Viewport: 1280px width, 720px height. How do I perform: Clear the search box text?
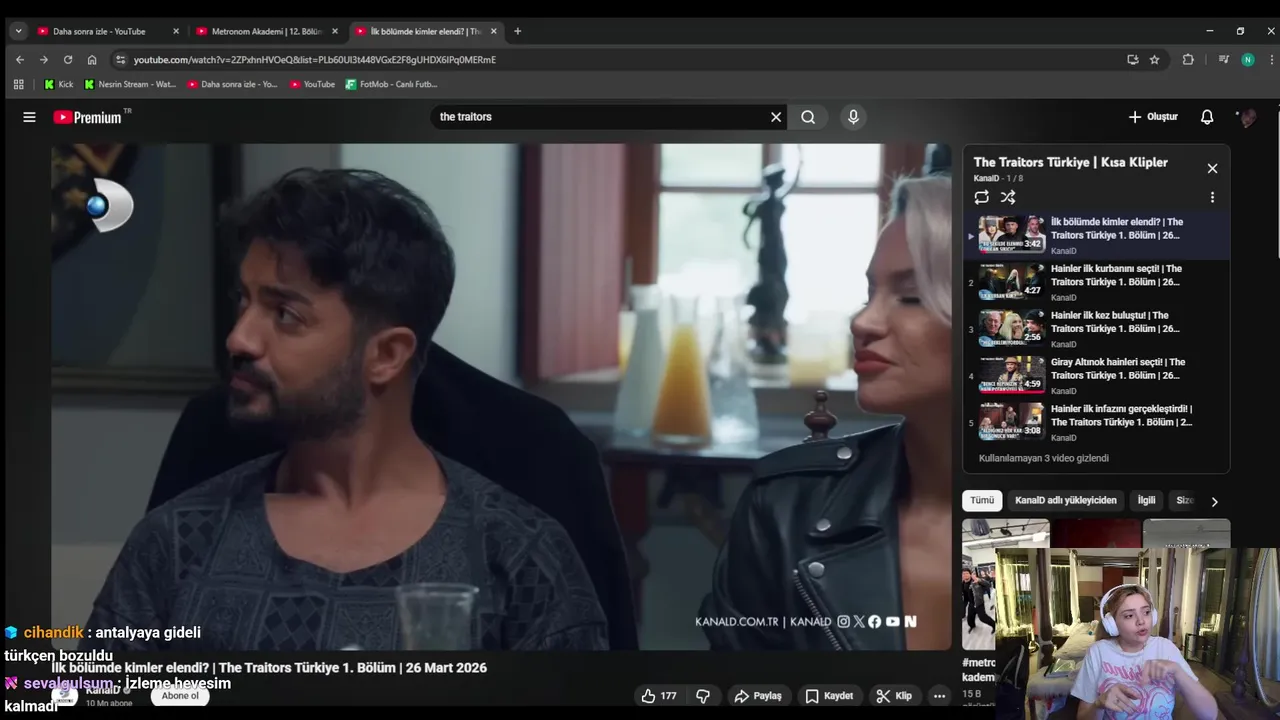(776, 117)
